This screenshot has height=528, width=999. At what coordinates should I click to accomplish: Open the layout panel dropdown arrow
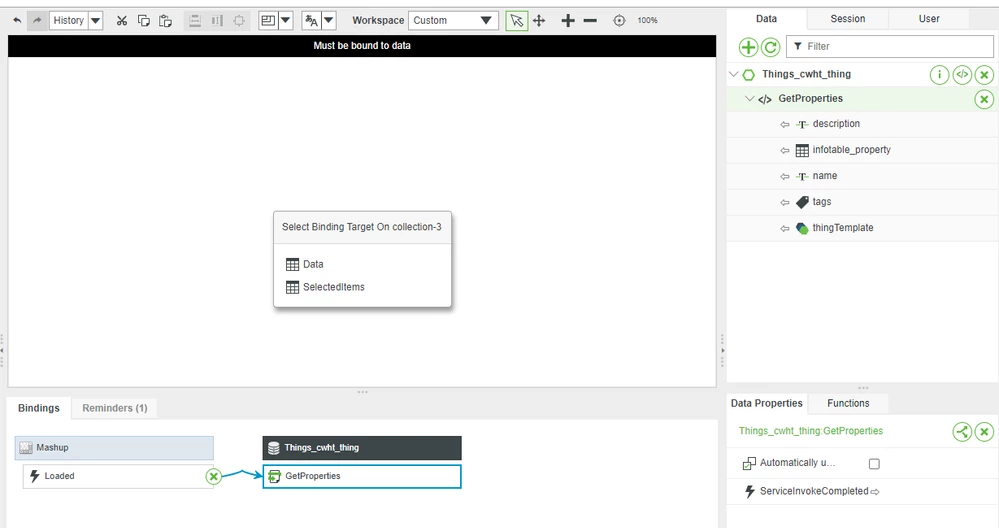click(285, 20)
